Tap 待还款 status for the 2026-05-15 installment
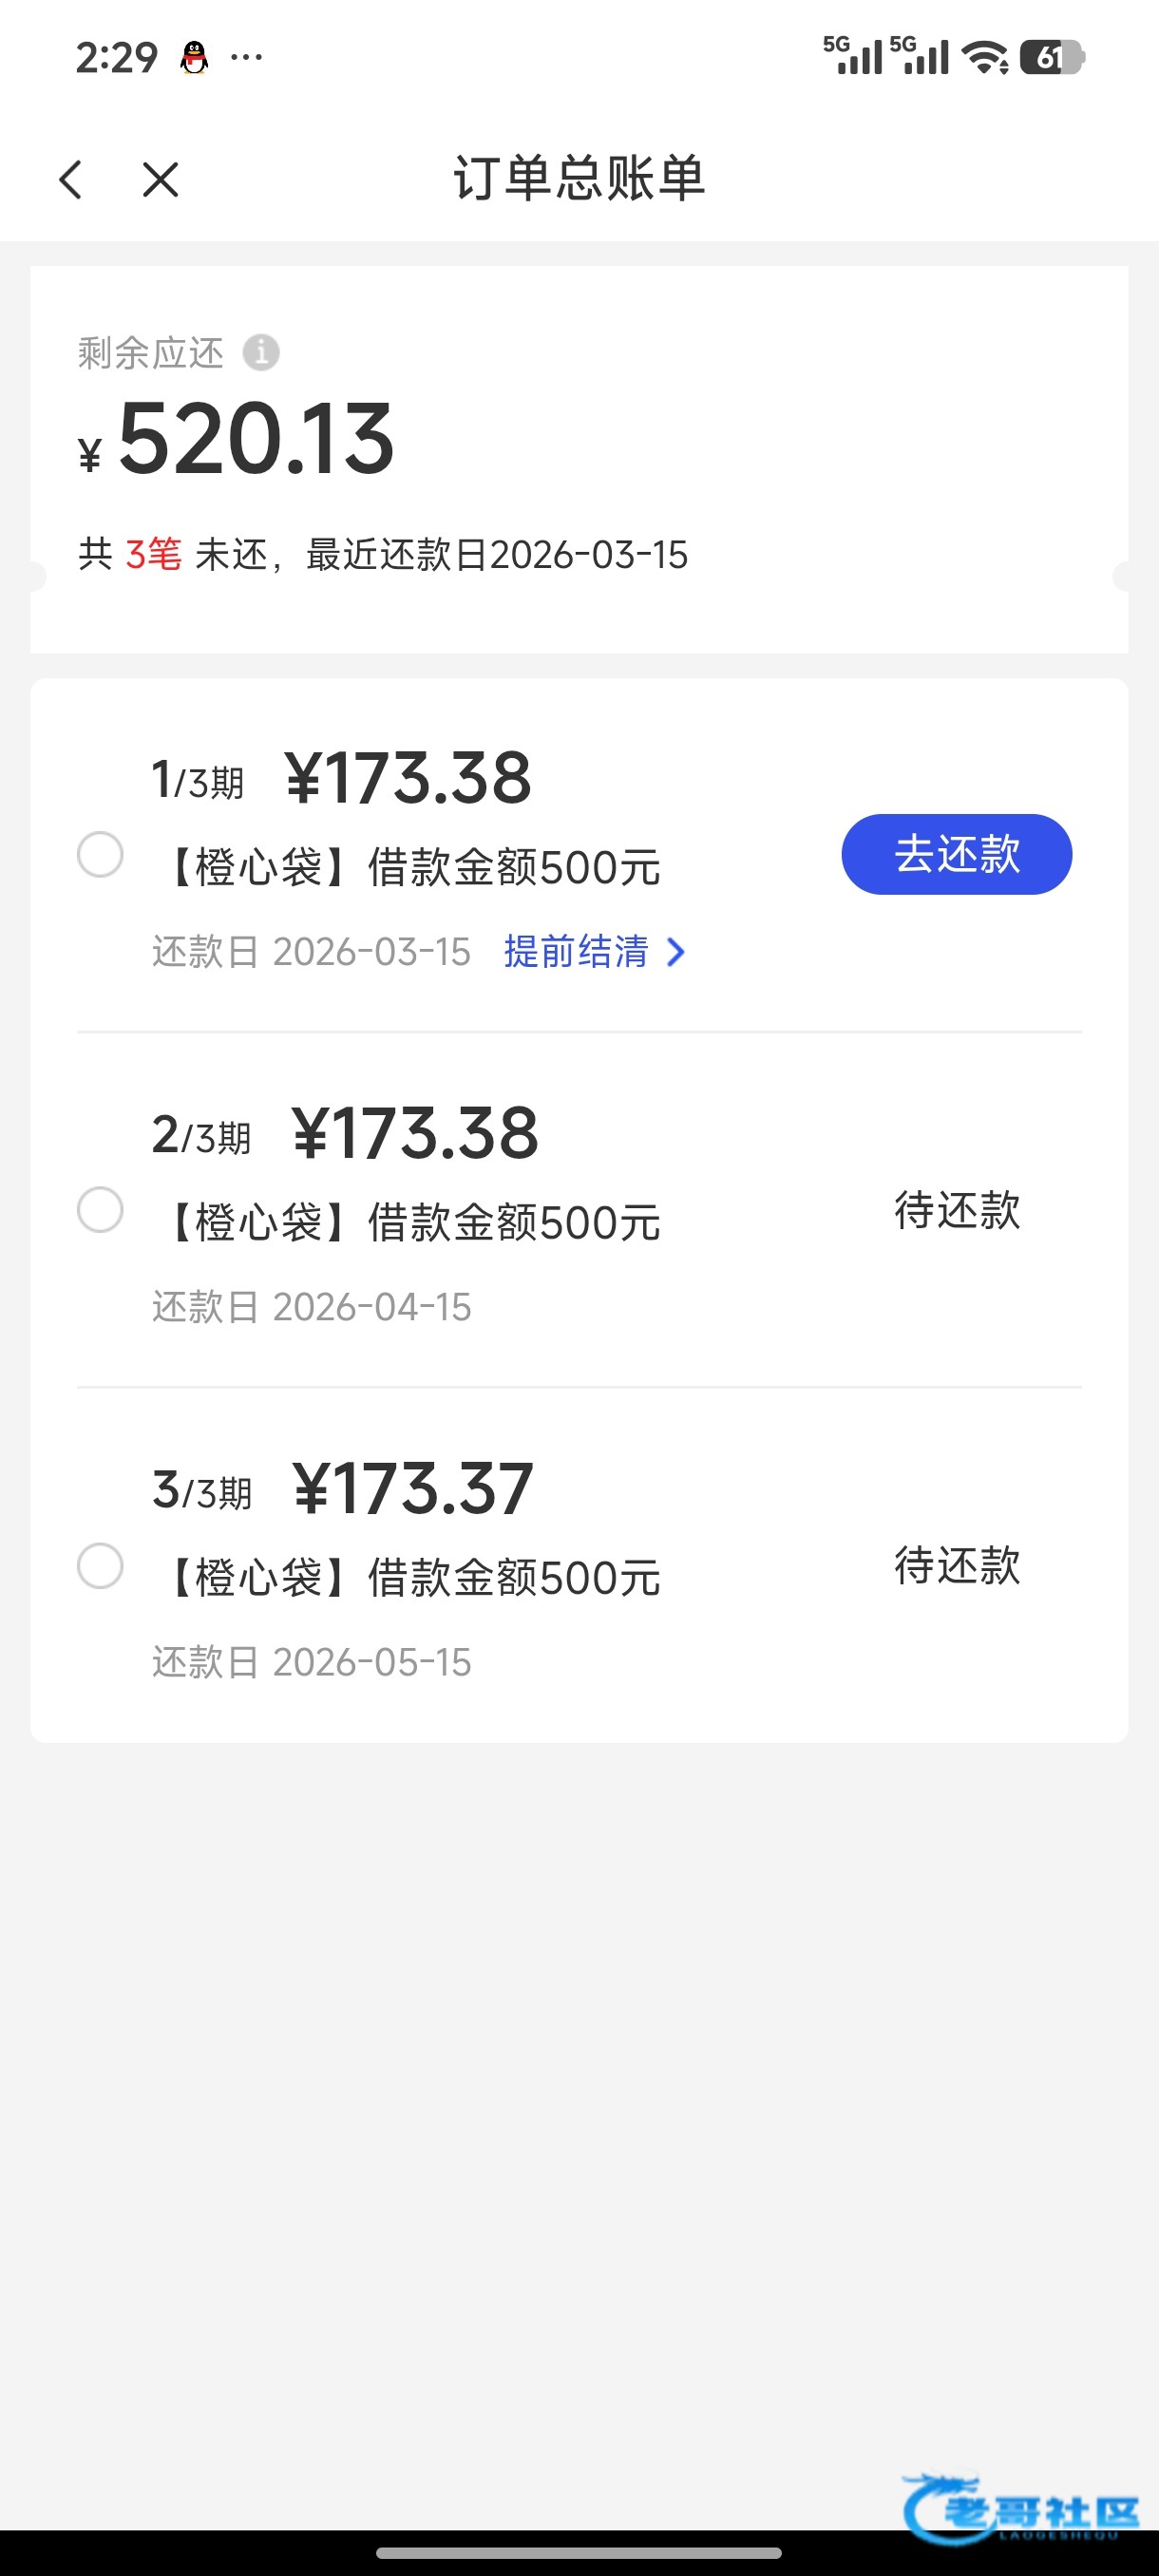This screenshot has width=1159, height=2576. click(957, 1565)
